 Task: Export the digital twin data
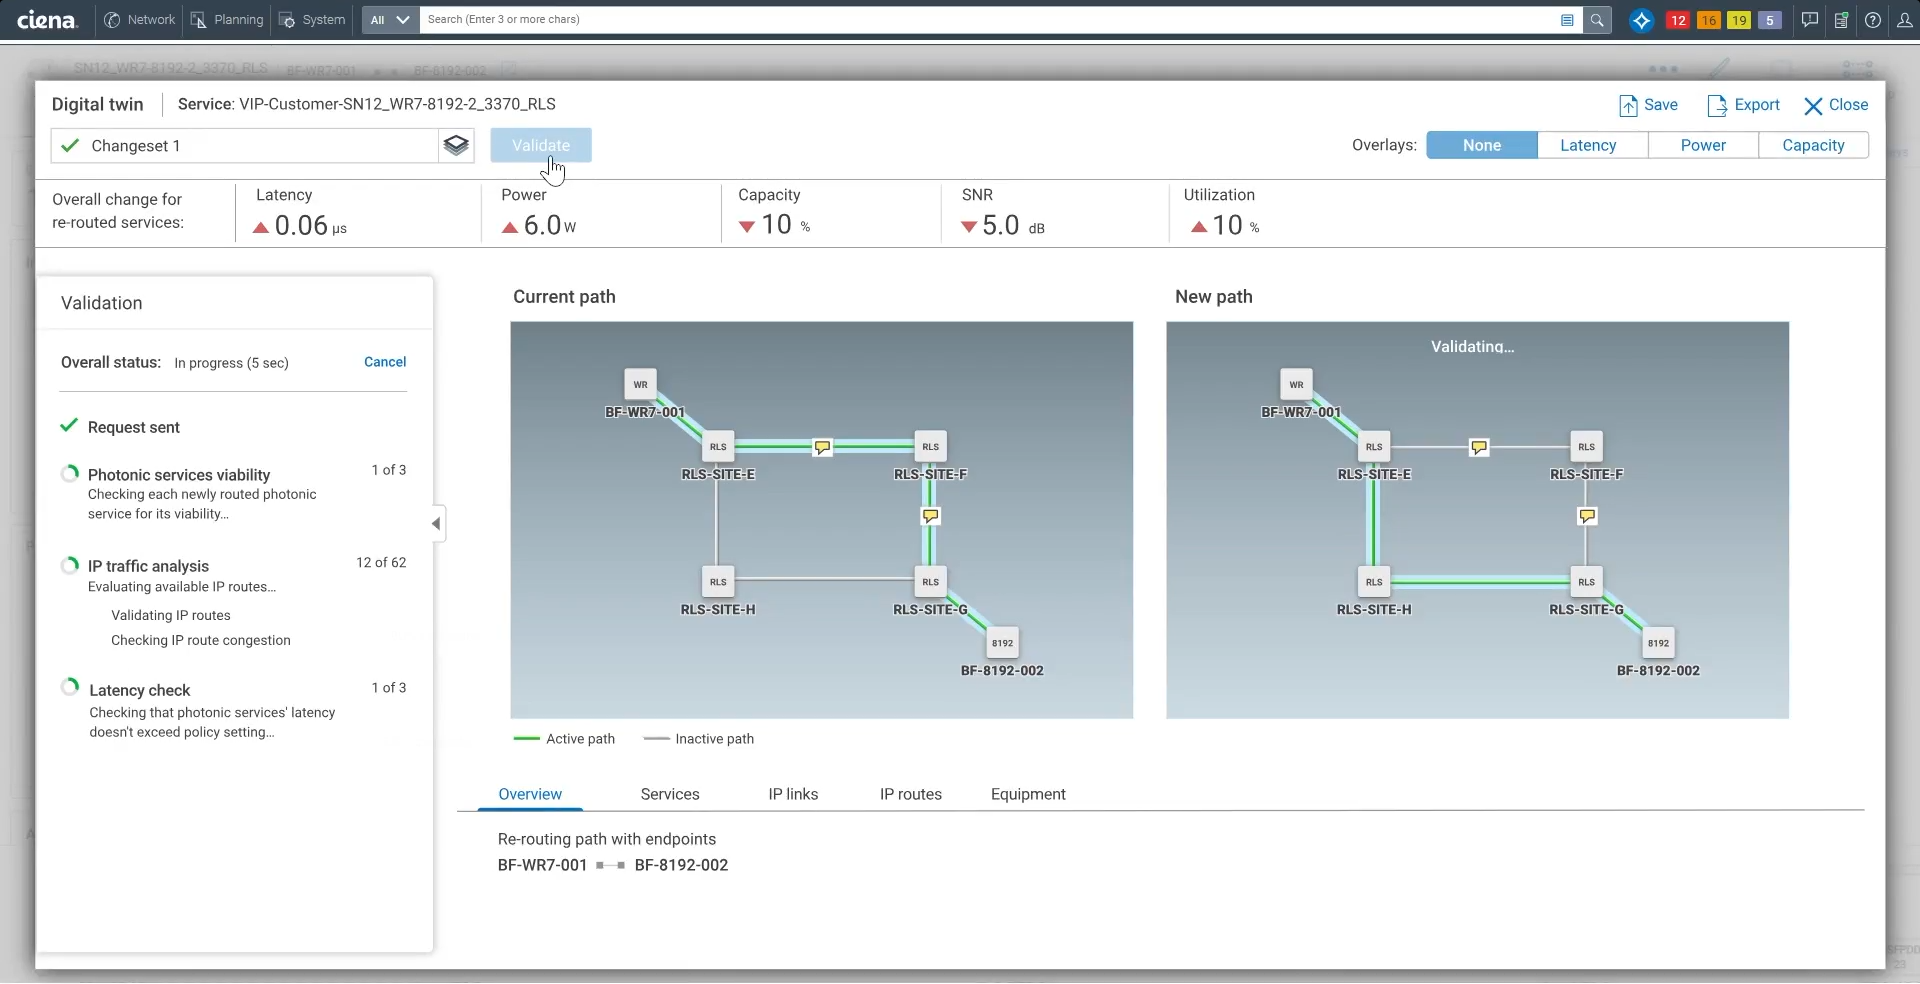click(x=1743, y=105)
